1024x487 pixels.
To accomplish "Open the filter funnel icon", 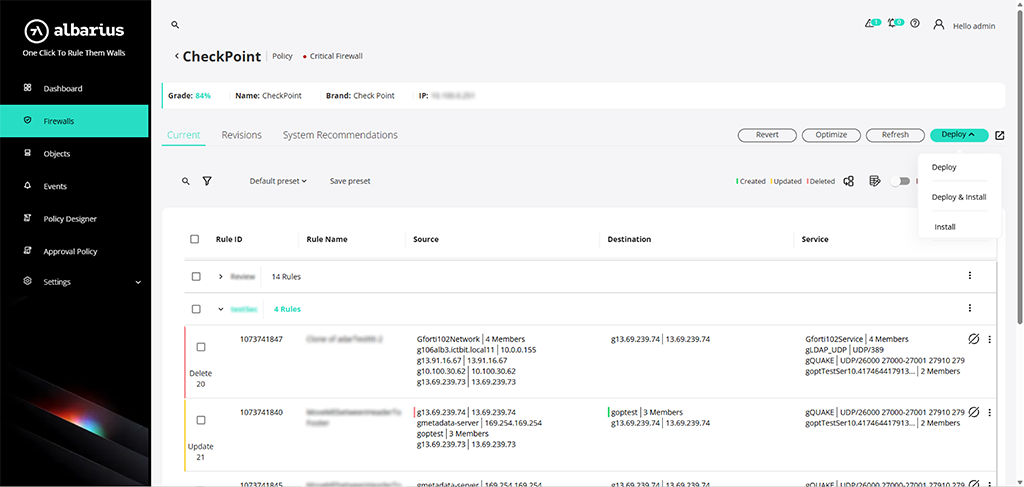I will (x=207, y=181).
